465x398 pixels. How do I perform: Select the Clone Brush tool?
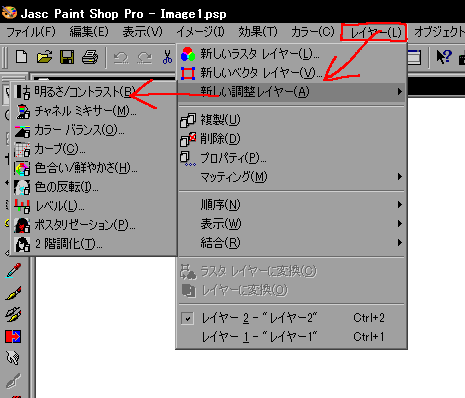(x=13, y=314)
